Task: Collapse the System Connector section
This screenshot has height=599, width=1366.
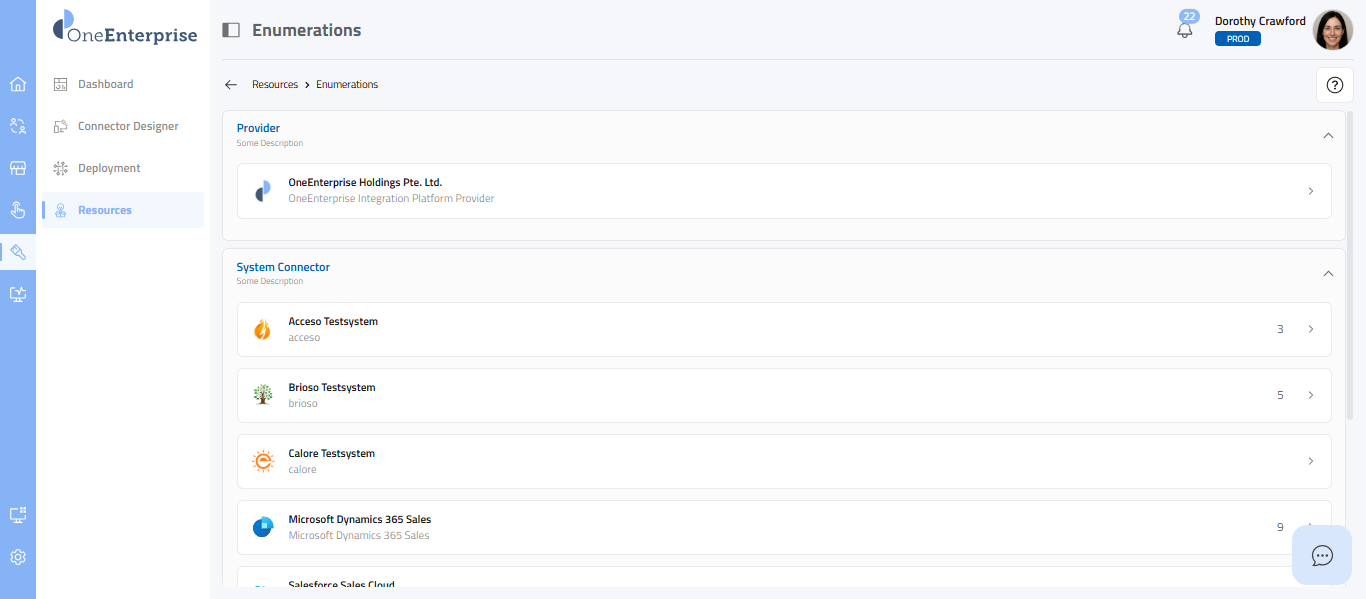Action: [1328, 273]
